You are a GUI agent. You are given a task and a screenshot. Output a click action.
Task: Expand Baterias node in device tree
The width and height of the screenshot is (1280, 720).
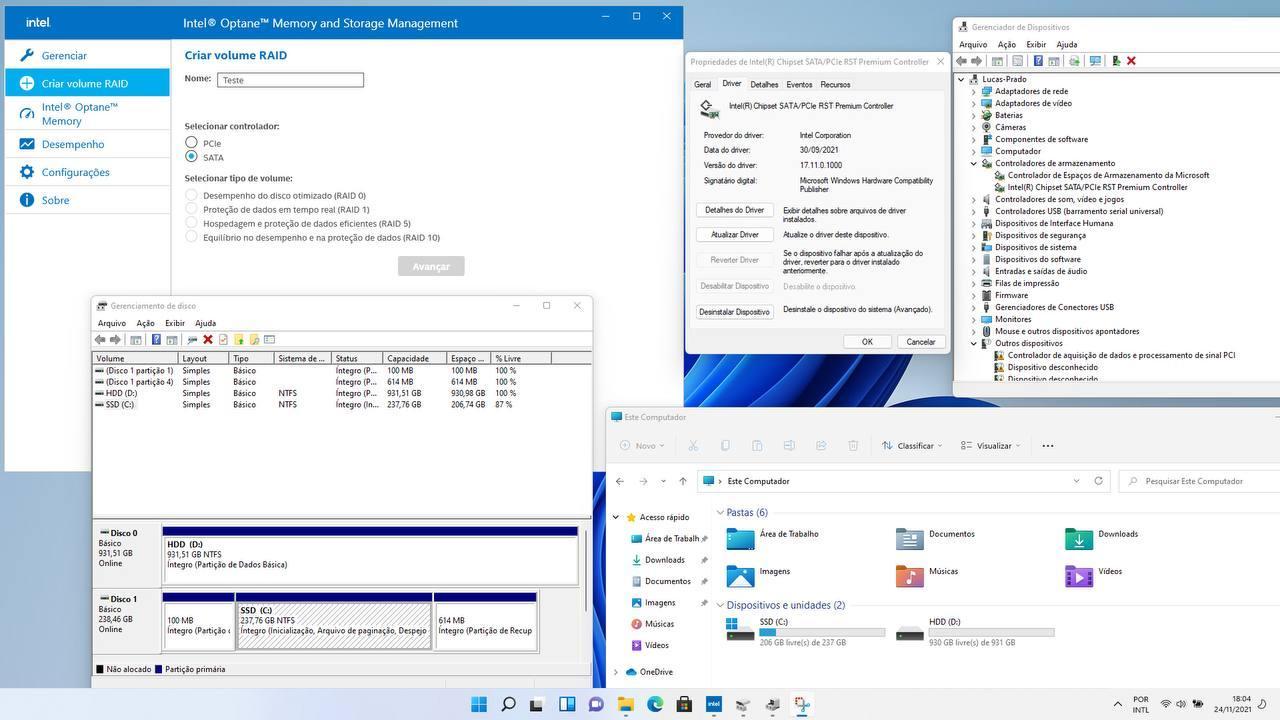pyautogui.click(x=973, y=115)
